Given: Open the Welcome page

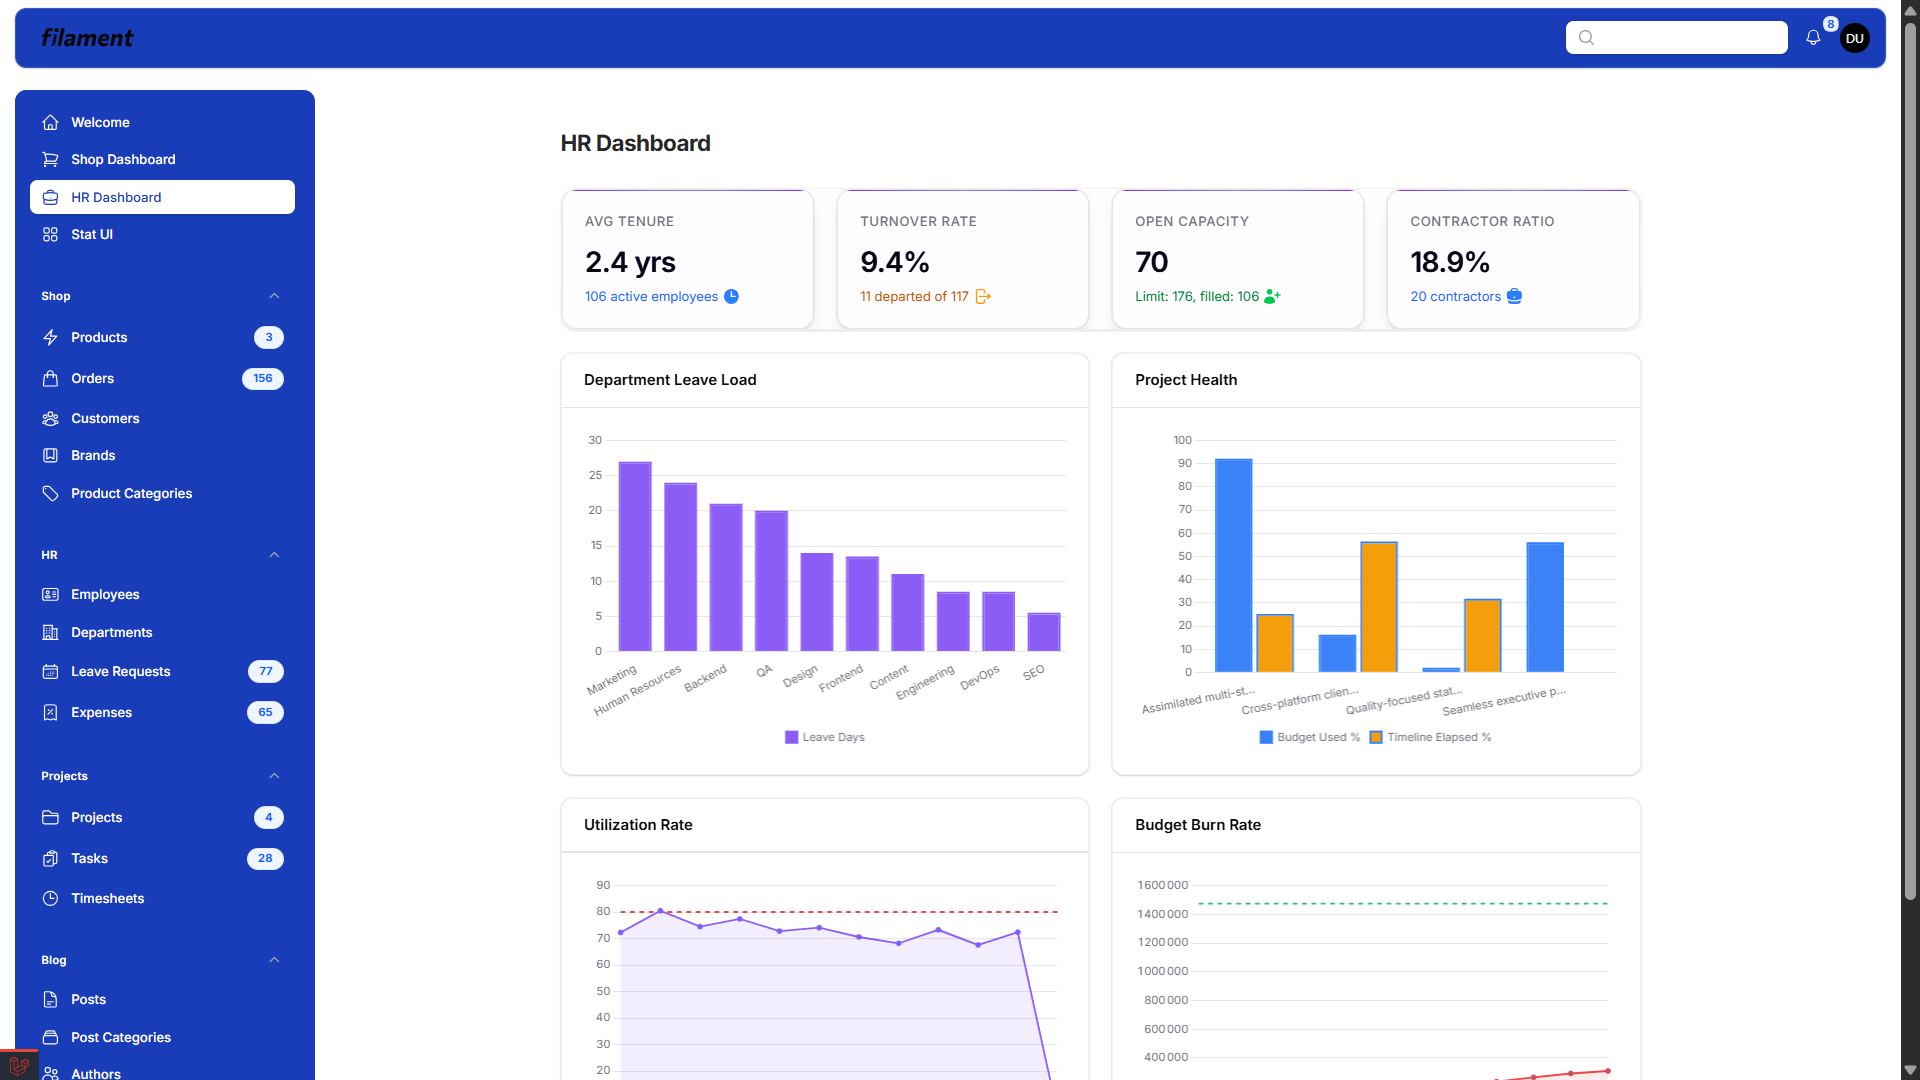Looking at the screenshot, I should (162, 122).
